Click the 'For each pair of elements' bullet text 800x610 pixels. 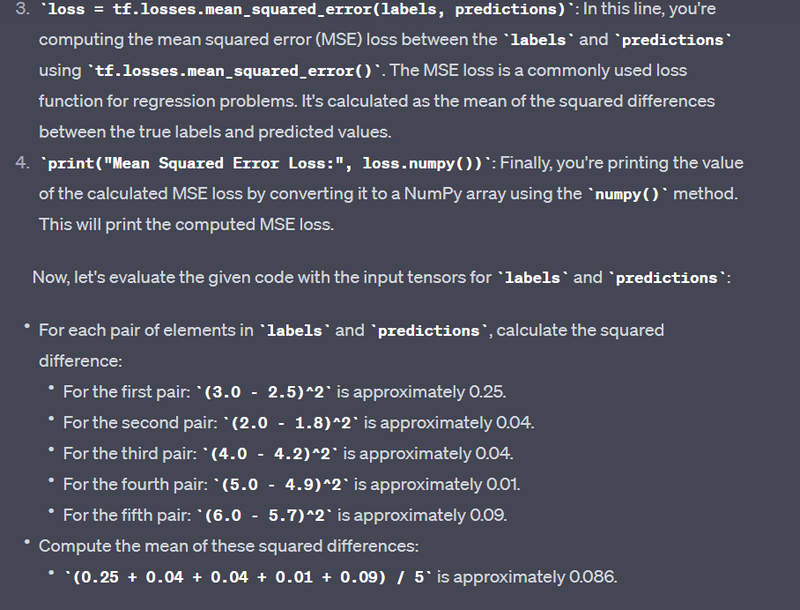352,345
